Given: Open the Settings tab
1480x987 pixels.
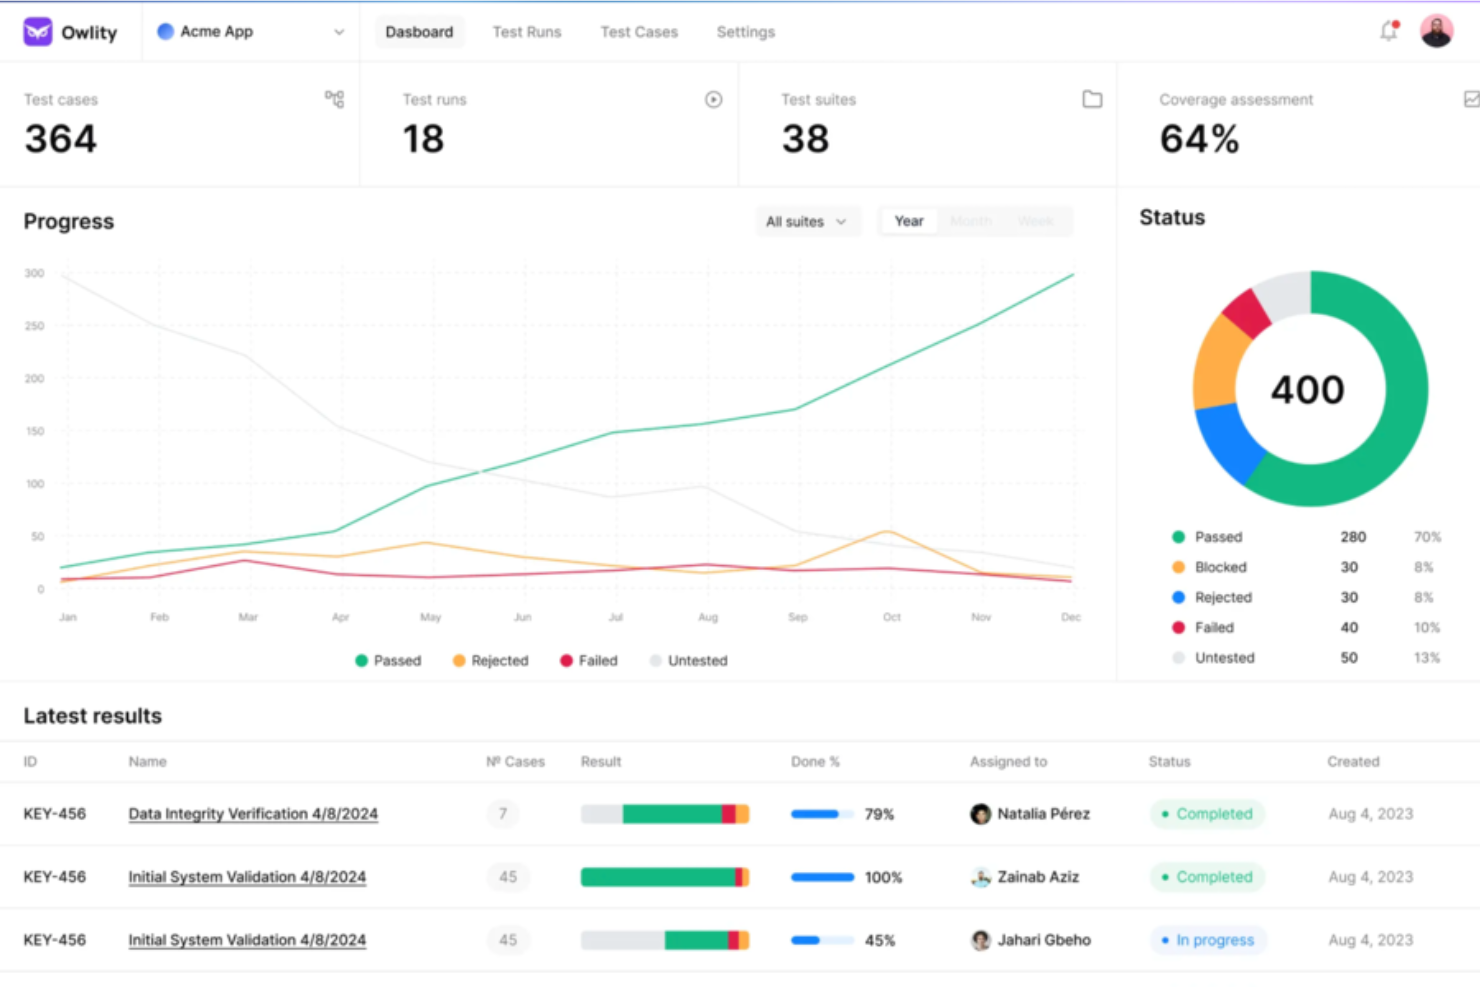Looking at the screenshot, I should pyautogui.click(x=745, y=31).
